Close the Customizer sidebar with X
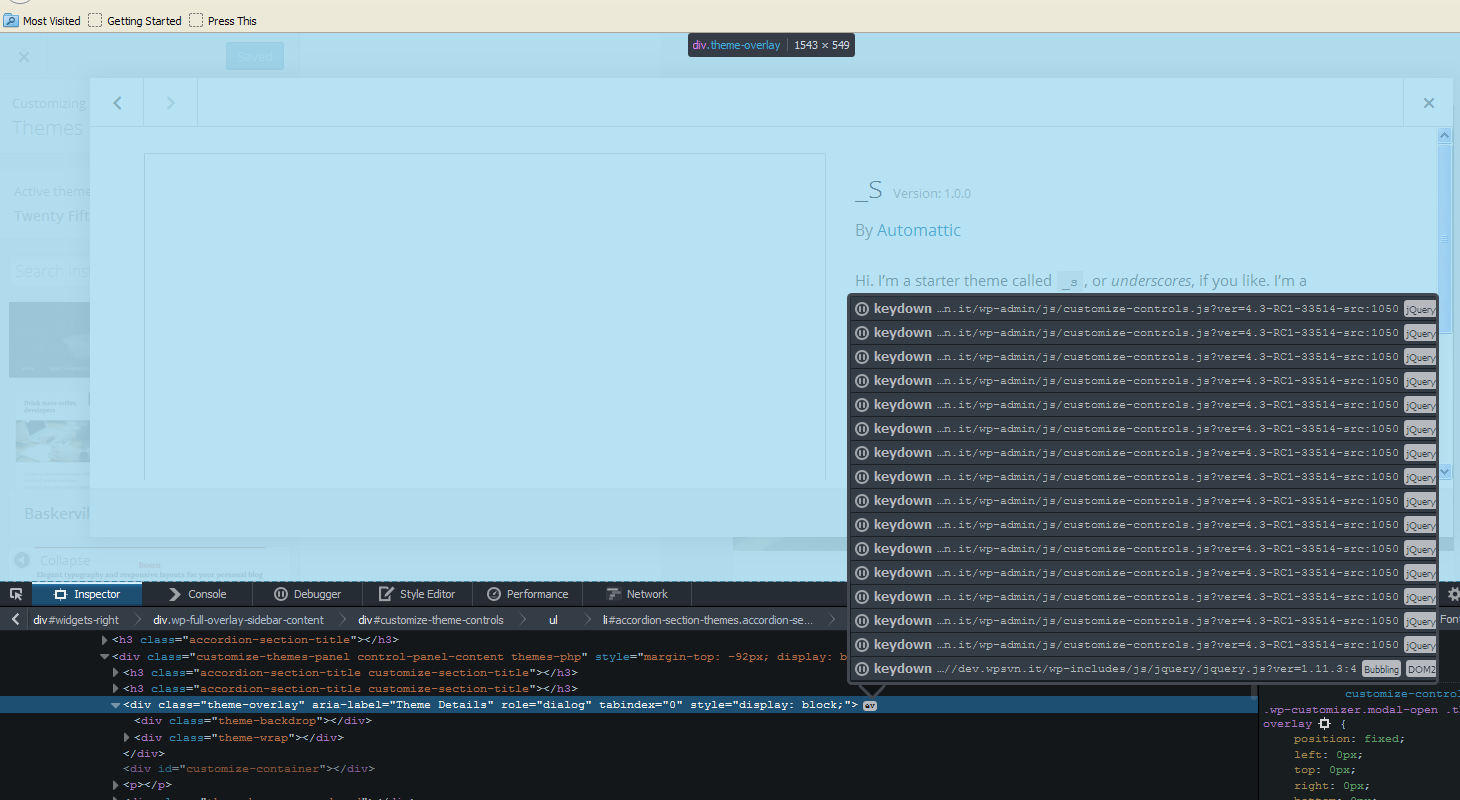Screen dimensions: 1460x800 point(24,57)
